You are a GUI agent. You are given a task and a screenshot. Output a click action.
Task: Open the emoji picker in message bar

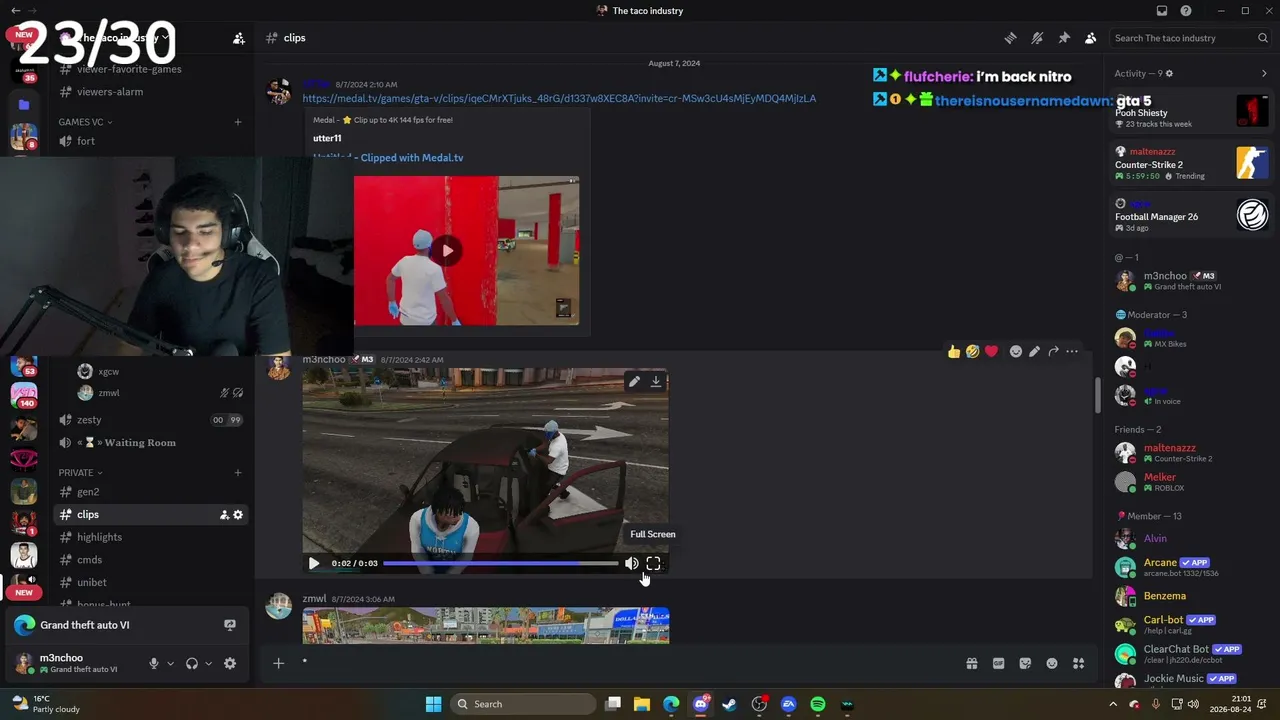tap(1052, 663)
